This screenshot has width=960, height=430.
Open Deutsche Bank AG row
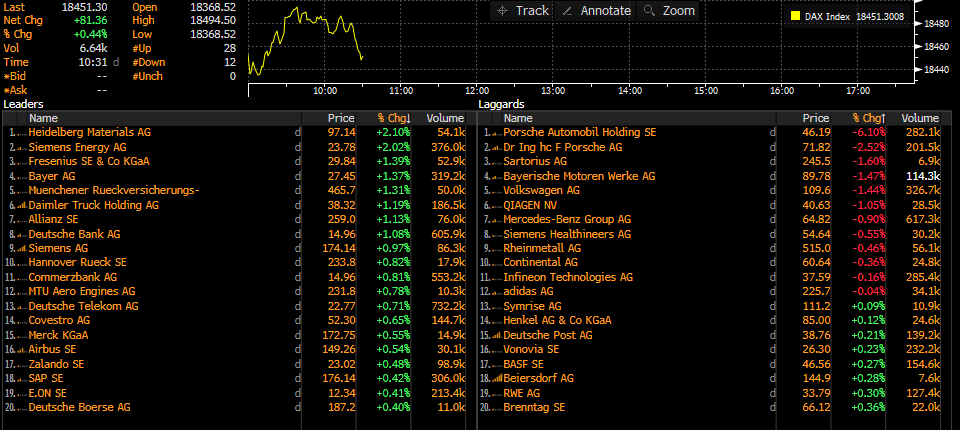pos(74,234)
